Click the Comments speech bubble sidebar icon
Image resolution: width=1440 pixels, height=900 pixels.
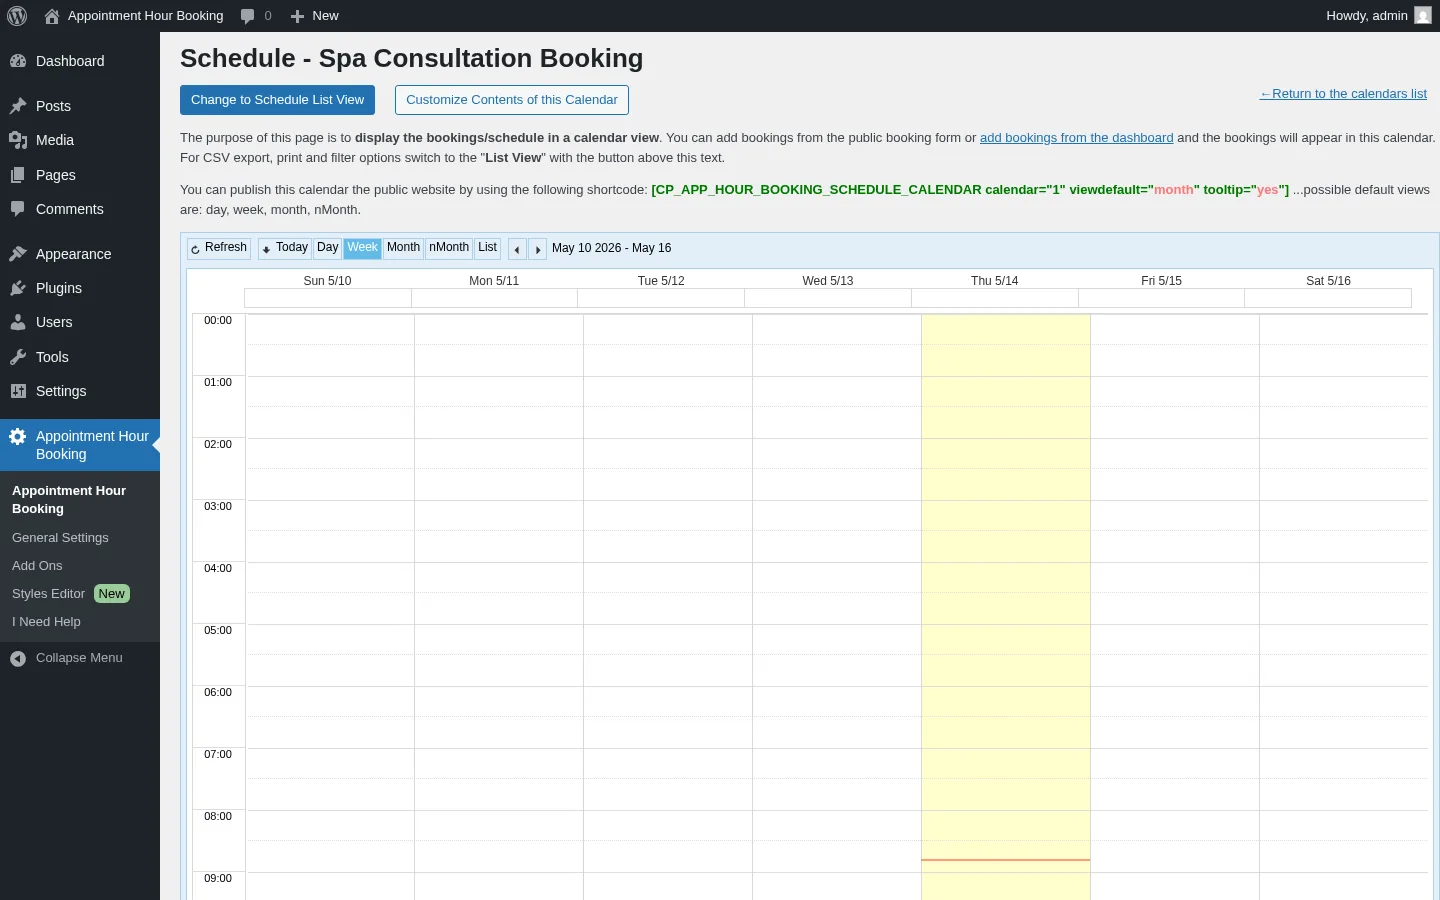pos(18,209)
